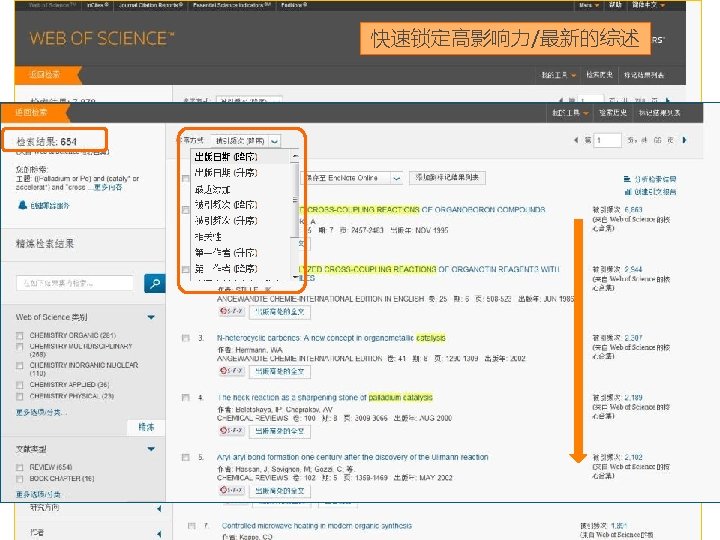Click the magnifier search button in refine panel

(x=154, y=283)
